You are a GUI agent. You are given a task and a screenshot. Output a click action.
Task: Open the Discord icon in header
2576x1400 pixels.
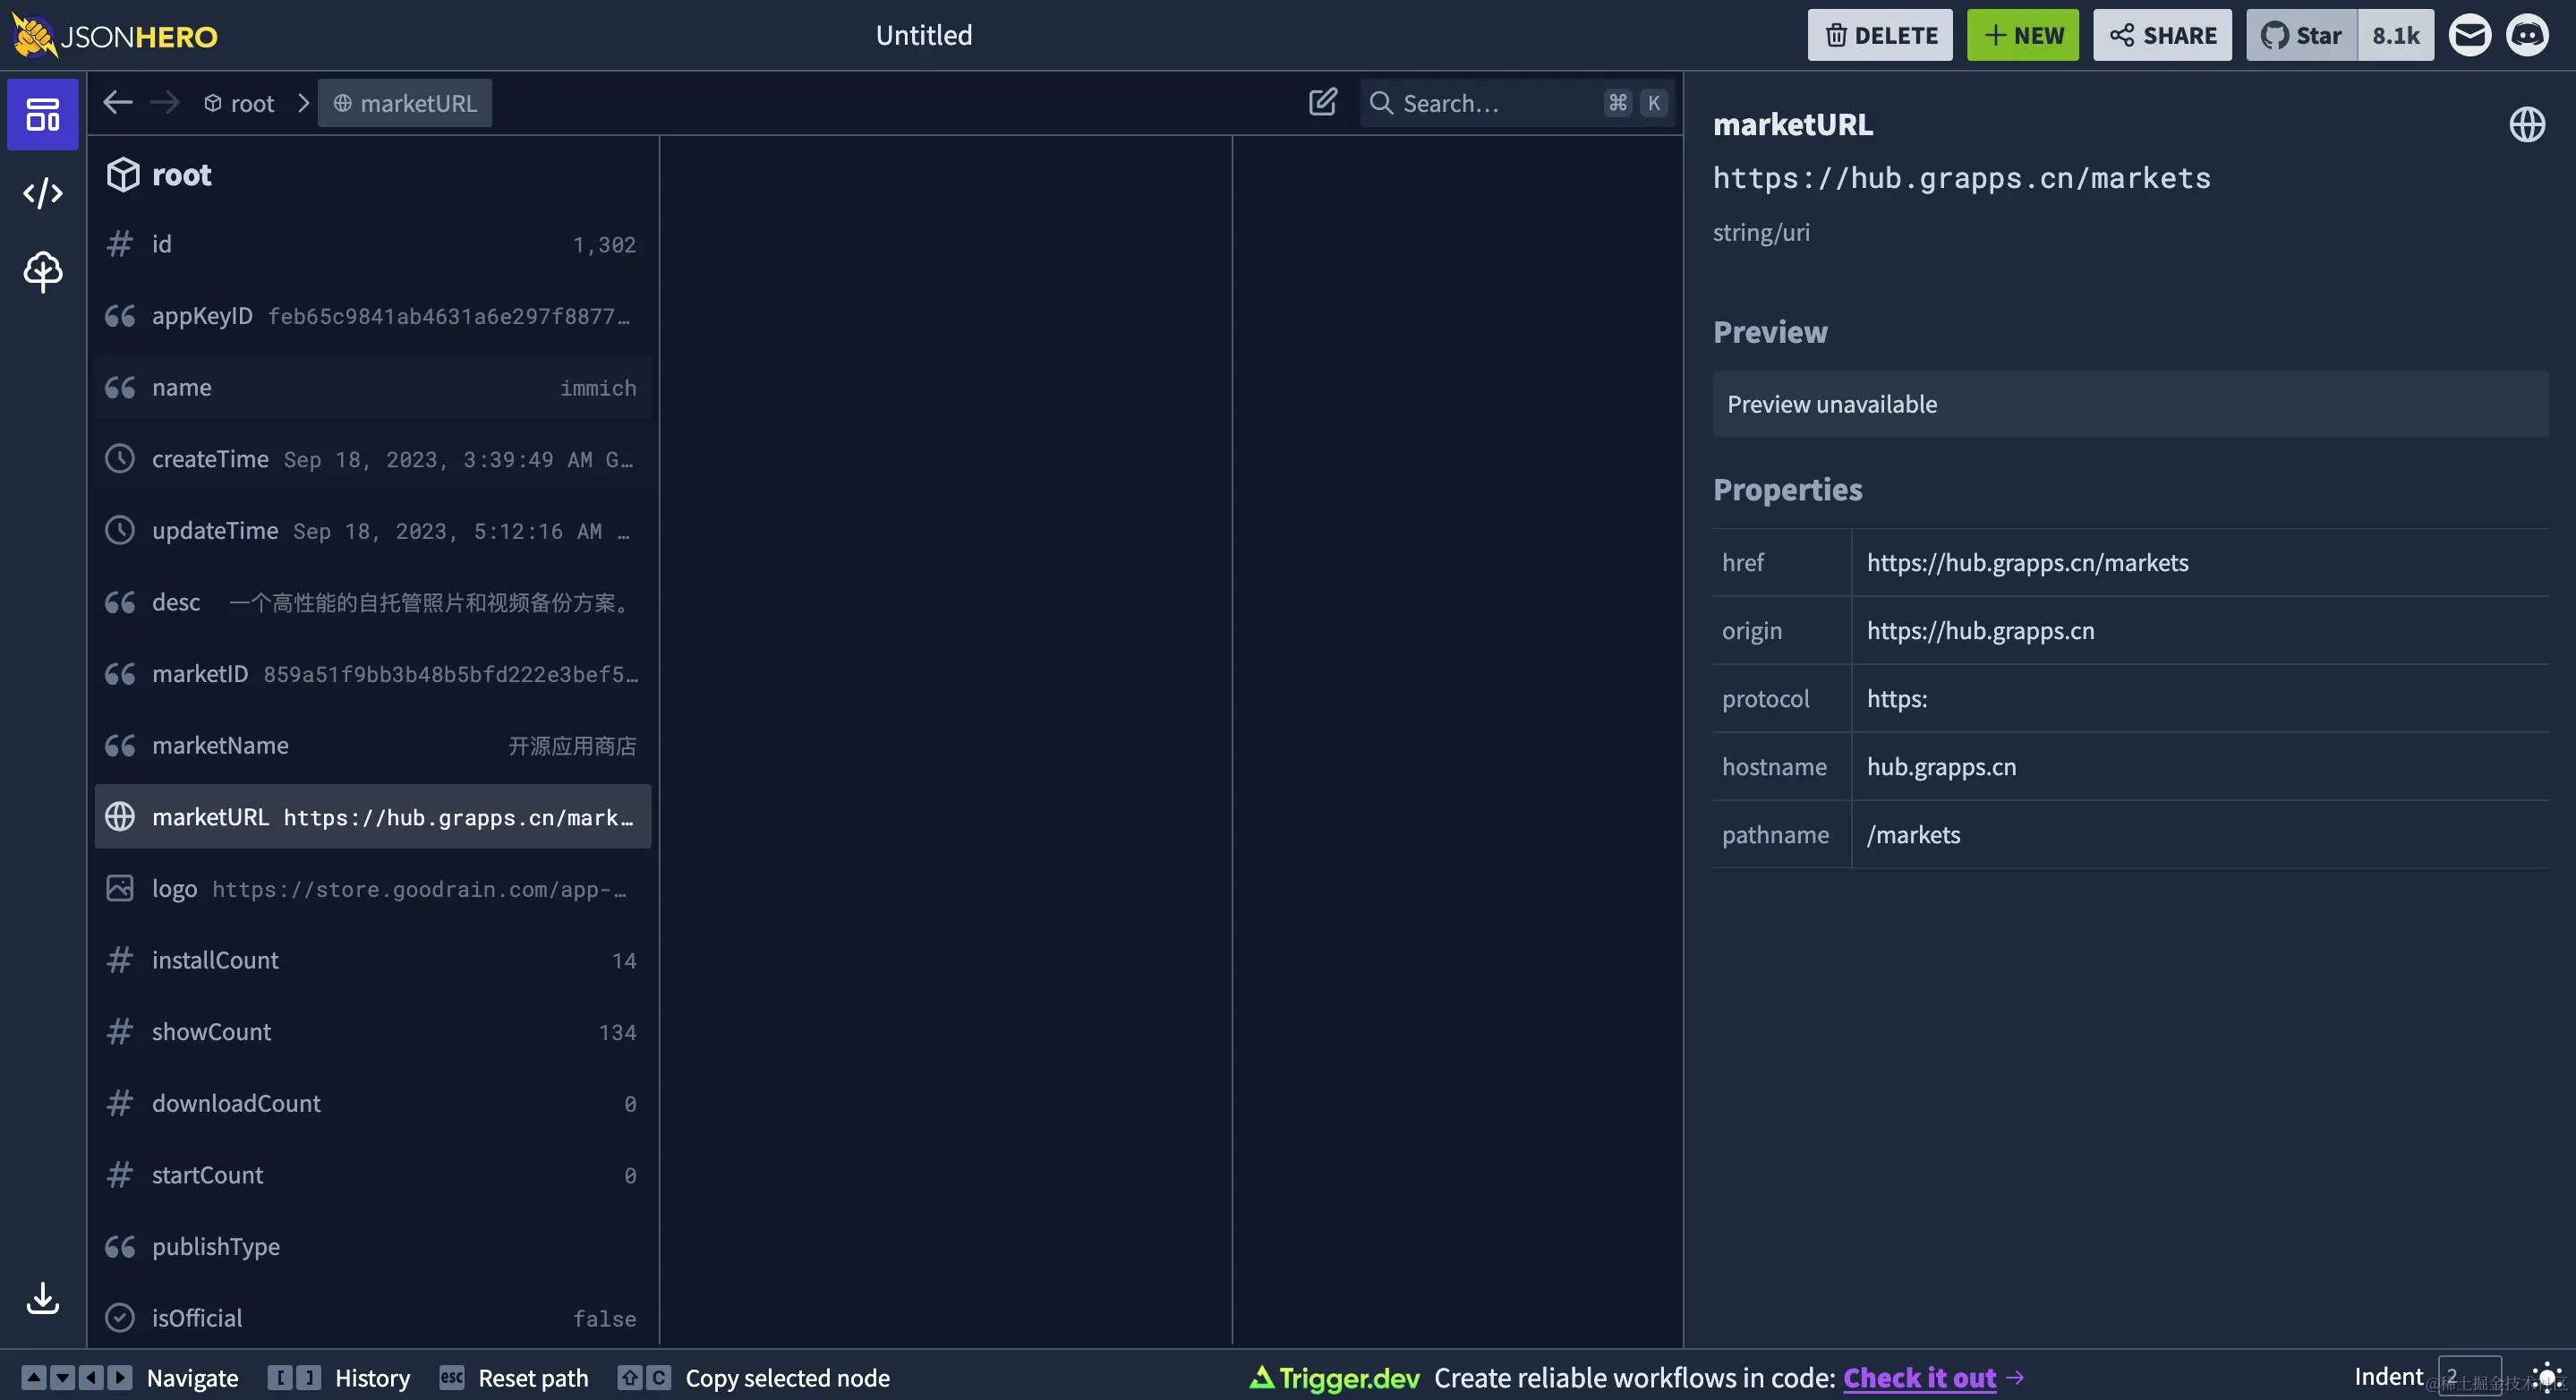point(2527,35)
